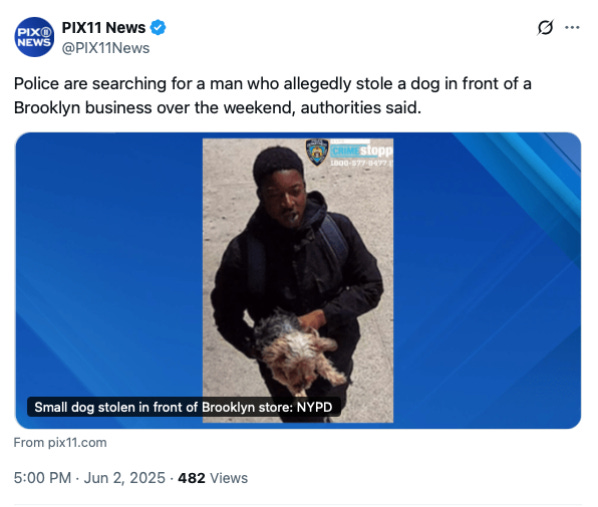The height and width of the screenshot is (507, 598).
Task: Open the three-dot more options menu
Action: coord(572,27)
